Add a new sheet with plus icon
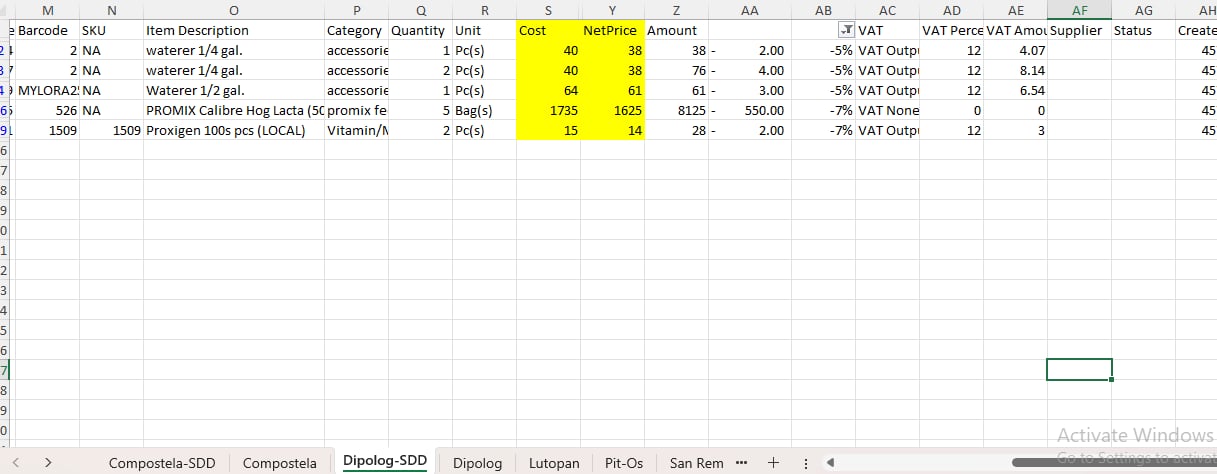1217x474 pixels. pyautogui.click(x=772, y=463)
